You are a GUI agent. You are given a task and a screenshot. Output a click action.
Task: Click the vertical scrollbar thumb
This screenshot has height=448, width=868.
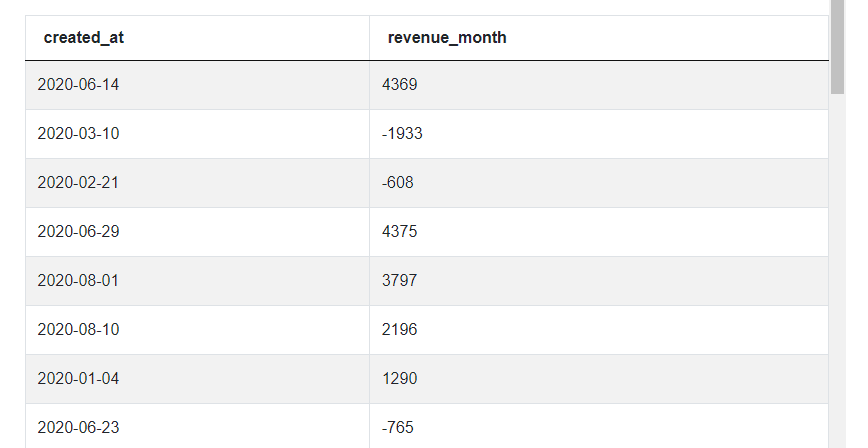click(x=838, y=45)
